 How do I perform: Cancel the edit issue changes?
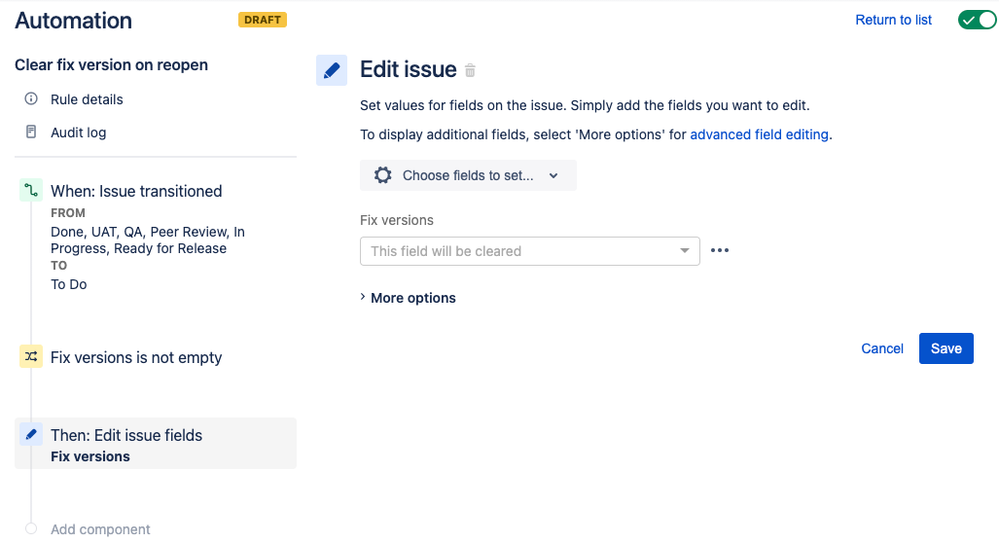(882, 349)
